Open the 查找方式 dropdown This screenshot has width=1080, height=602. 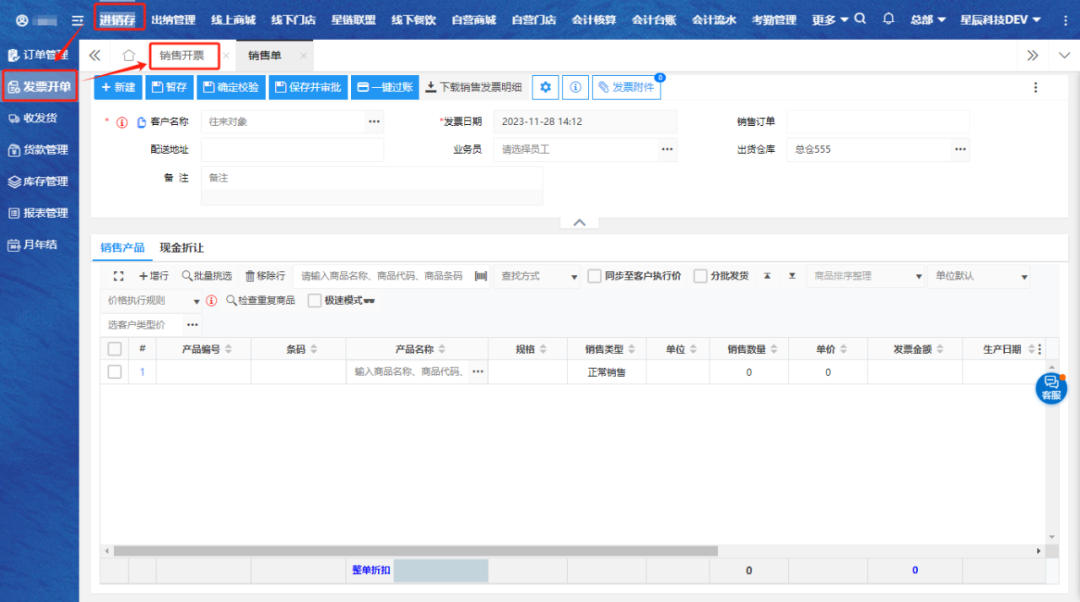tap(539, 276)
